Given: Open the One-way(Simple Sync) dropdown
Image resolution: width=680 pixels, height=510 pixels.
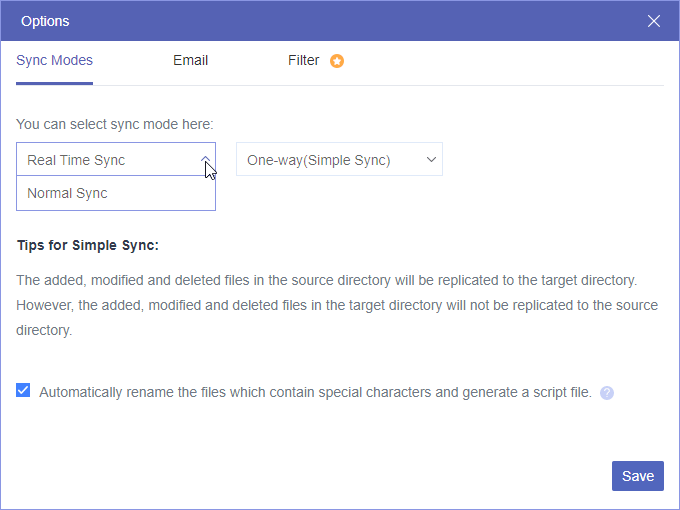Looking at the screenshot, I should click(339, 160).
